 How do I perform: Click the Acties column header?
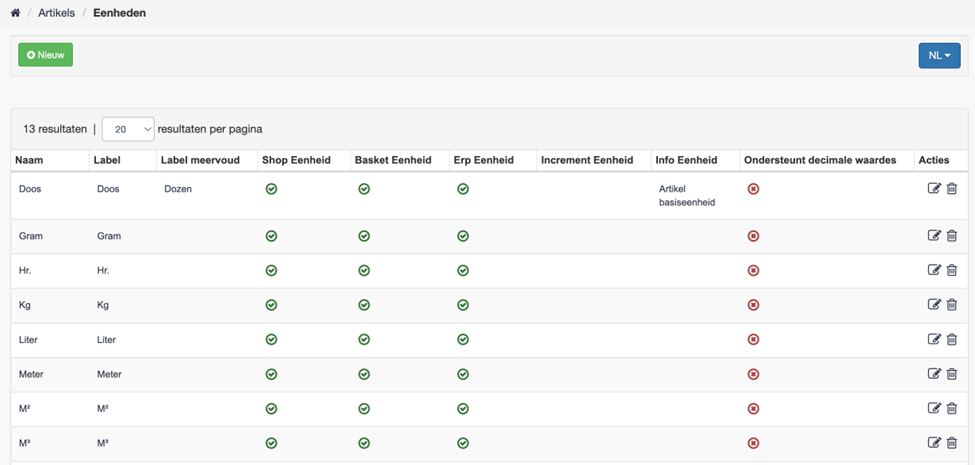934,160
